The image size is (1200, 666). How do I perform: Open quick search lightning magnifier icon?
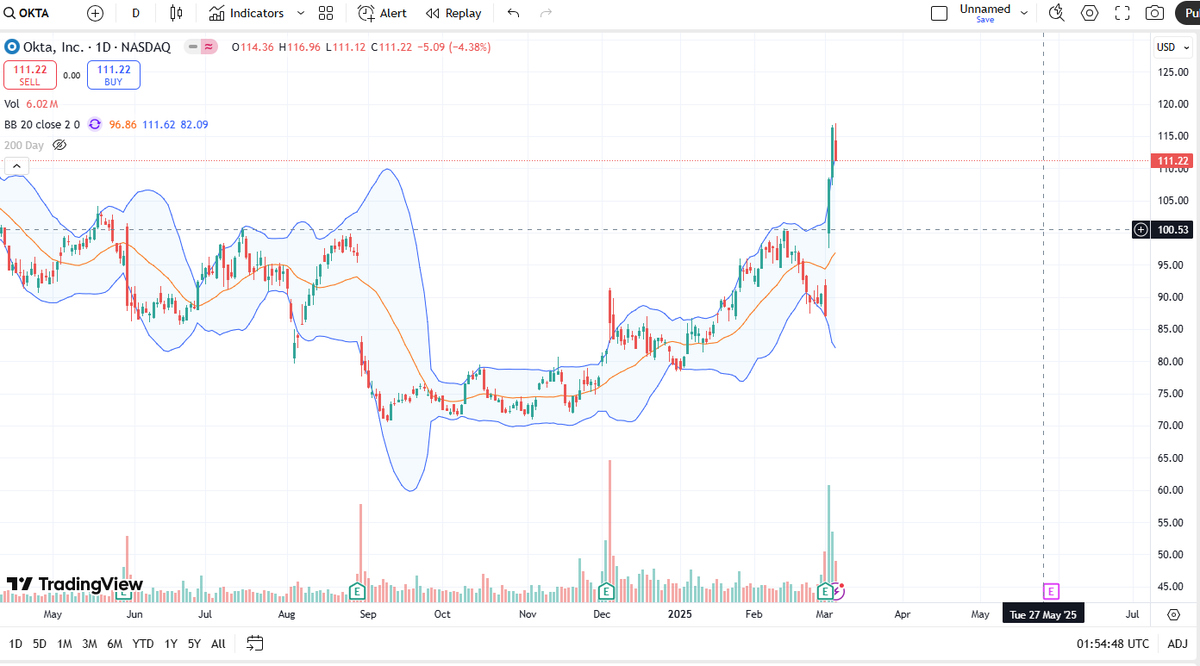[x=1057, y=13]
